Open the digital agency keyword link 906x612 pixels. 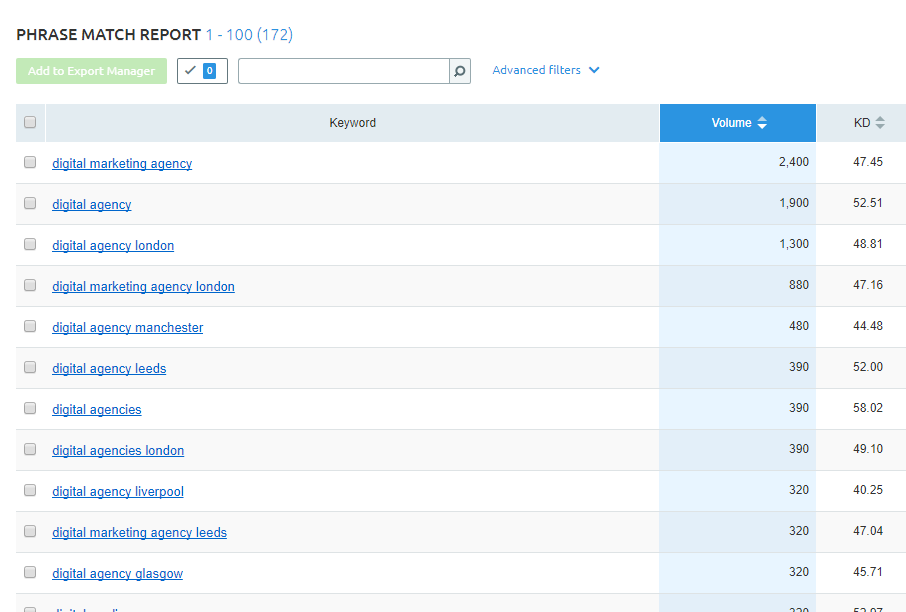[x=92, y=205]
